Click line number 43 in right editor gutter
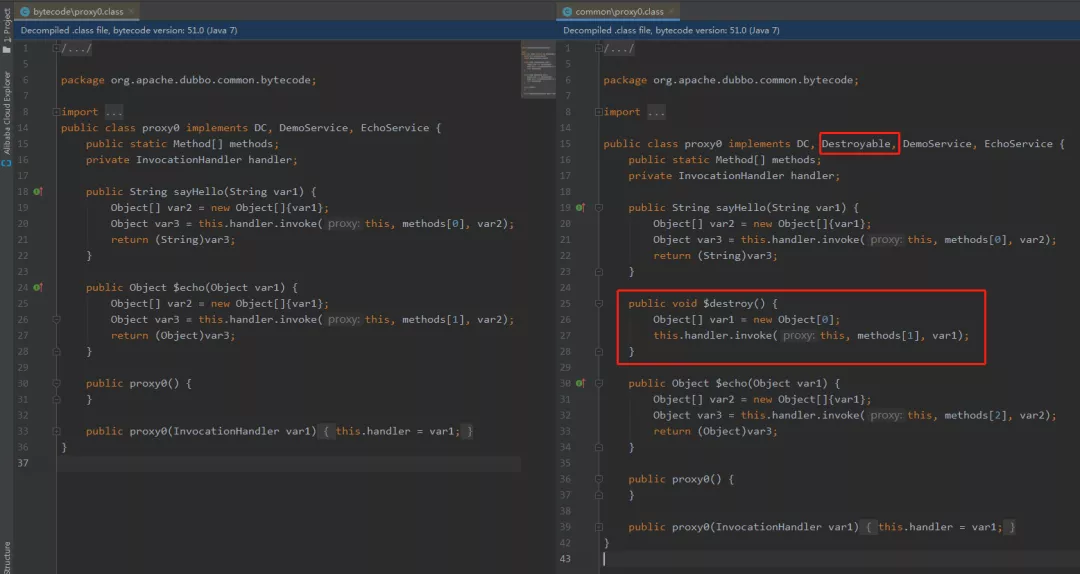This screenshot has width=1080, height=574. [x=566, y=558]
